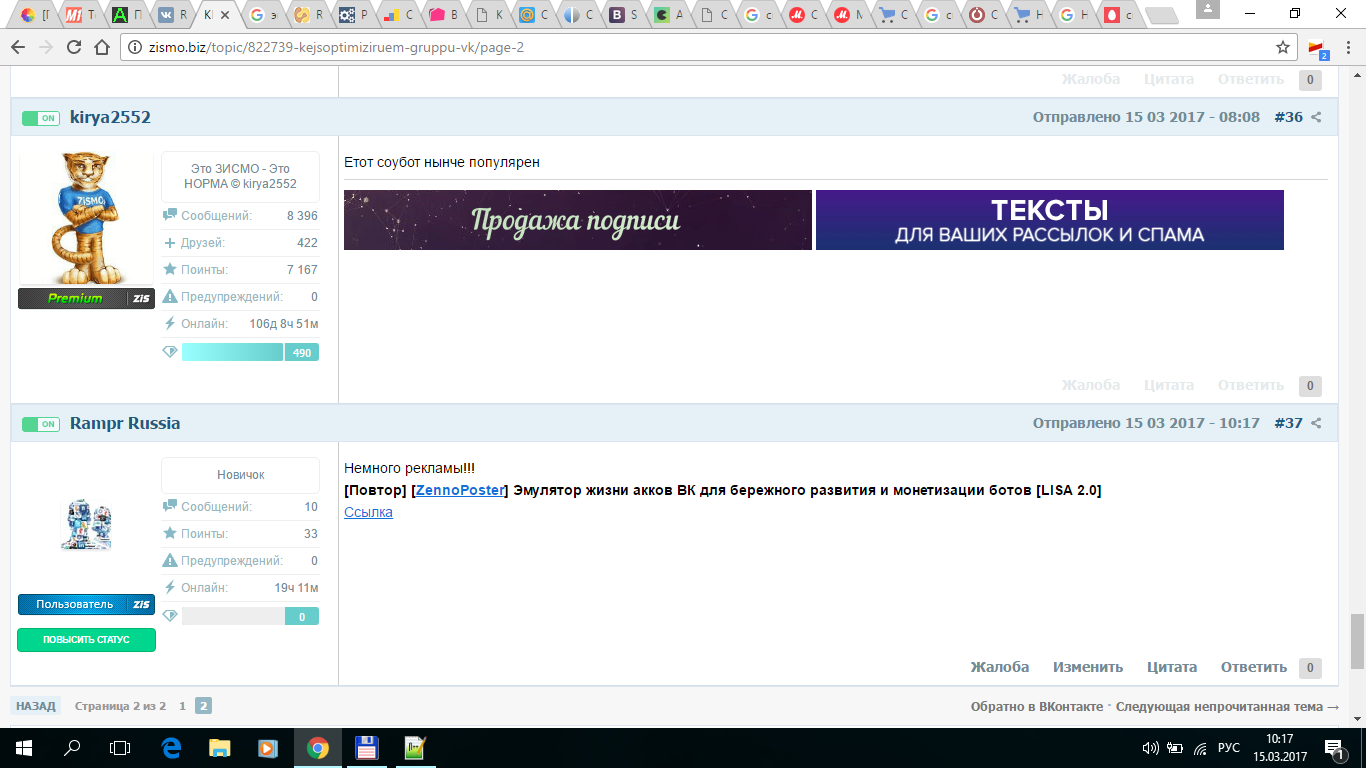1366x768 pixels.
Task: Click 'Цитата' under kirya2552's post #36
Action: click(1169, 385)
